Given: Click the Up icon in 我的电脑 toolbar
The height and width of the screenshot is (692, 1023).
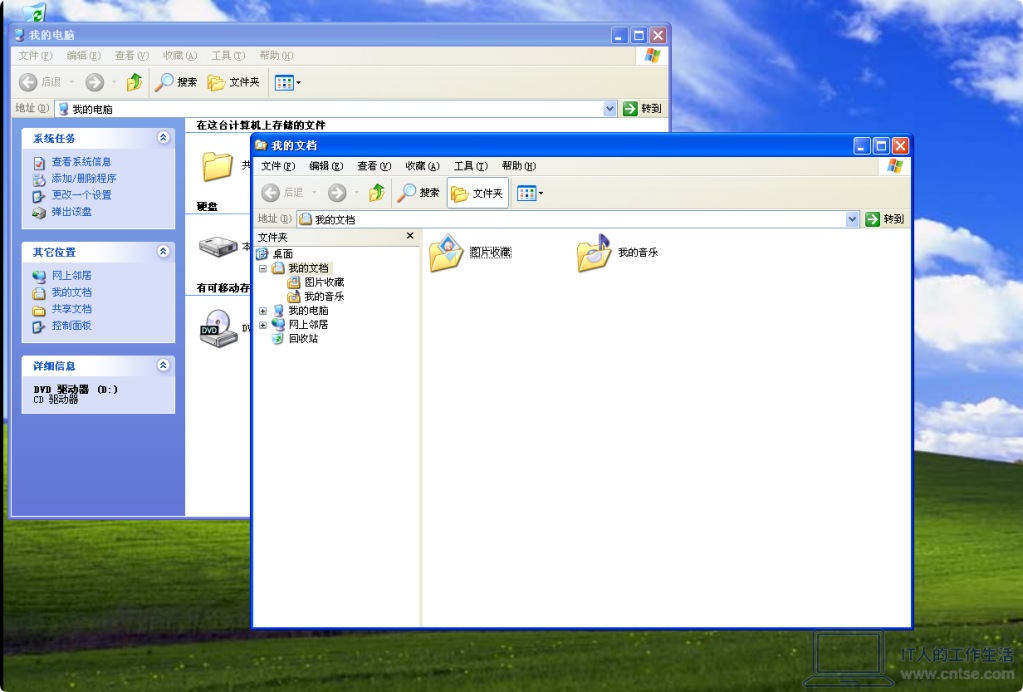Looking at the screenshot, I should (134, 82).
